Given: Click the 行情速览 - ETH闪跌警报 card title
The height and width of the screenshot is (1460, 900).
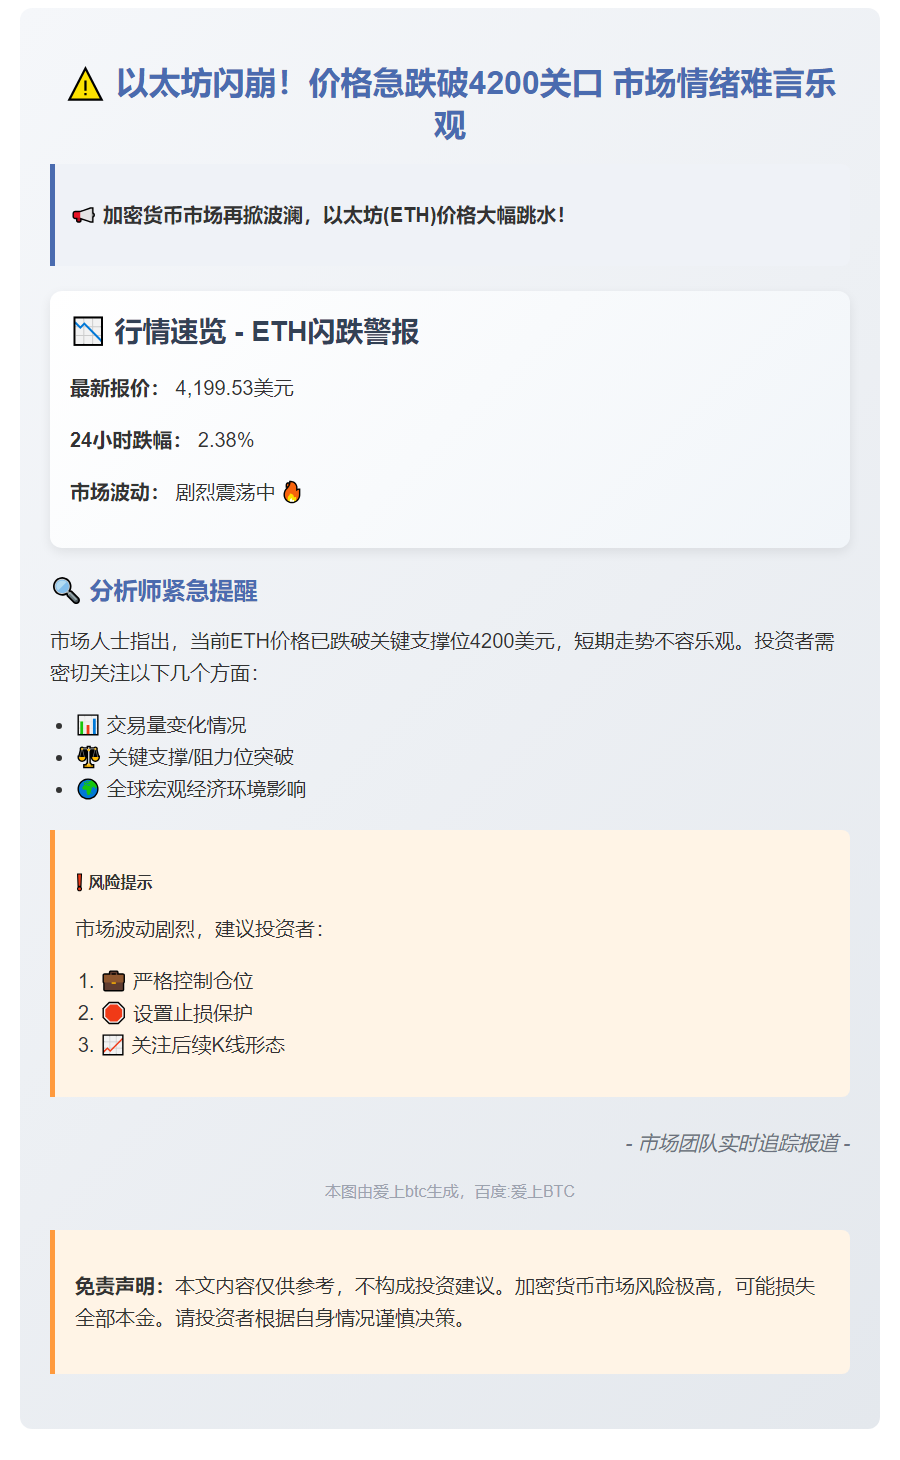Looking at the screenshot, I should coord(266,331).
